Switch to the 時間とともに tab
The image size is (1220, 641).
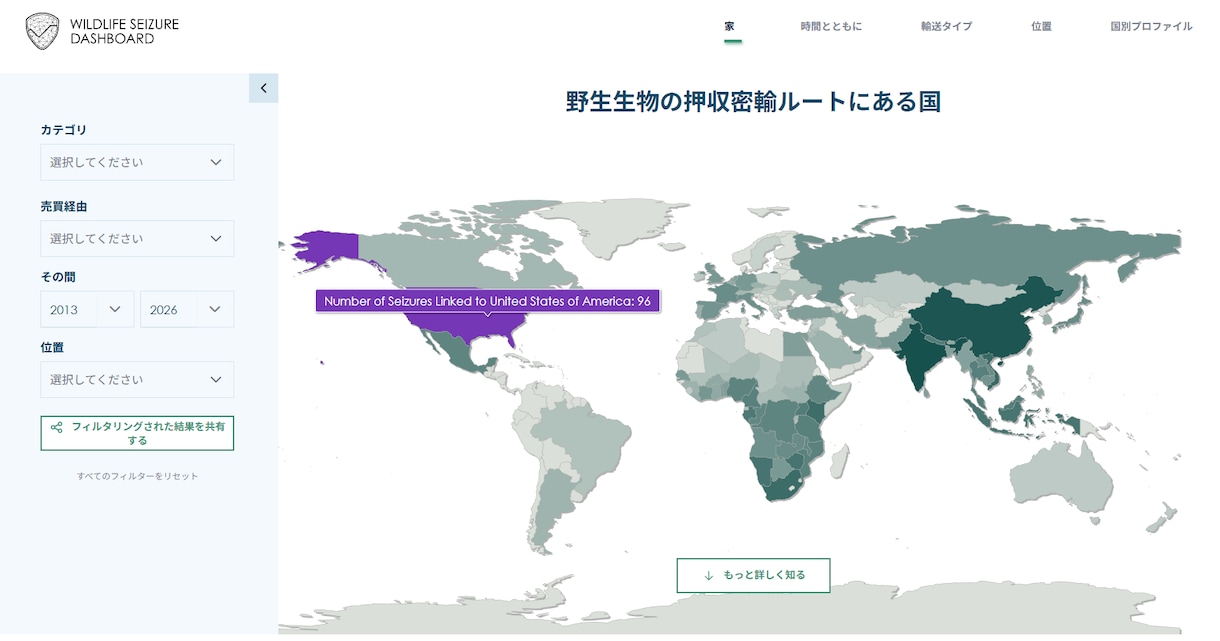[x=831, y=27]
